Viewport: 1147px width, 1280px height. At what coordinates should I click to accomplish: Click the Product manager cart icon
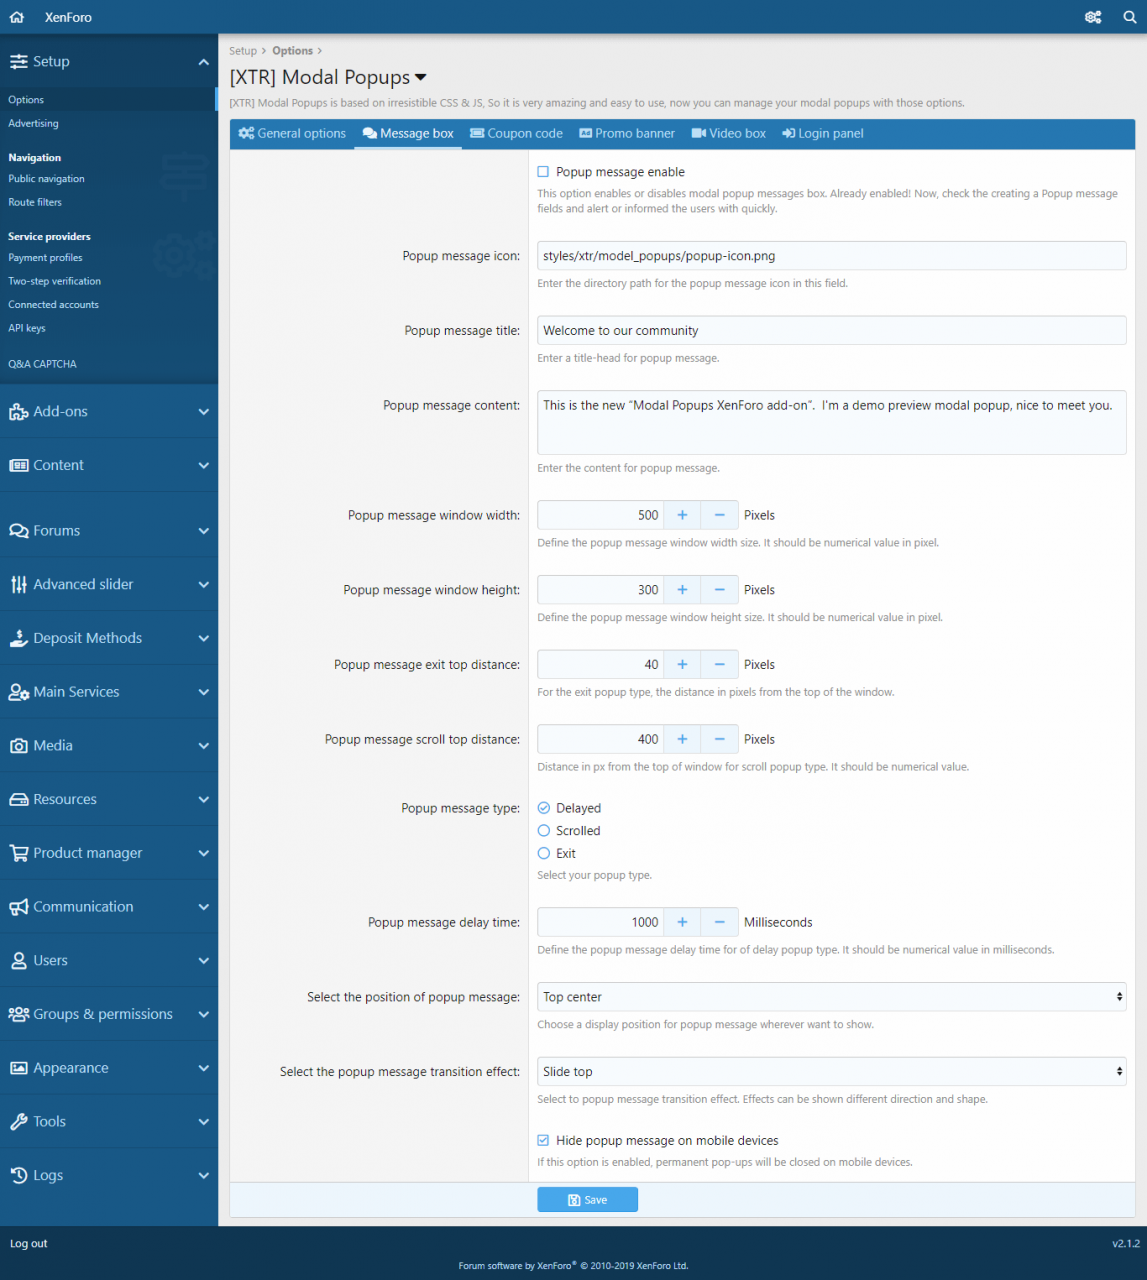pos(18,853)
